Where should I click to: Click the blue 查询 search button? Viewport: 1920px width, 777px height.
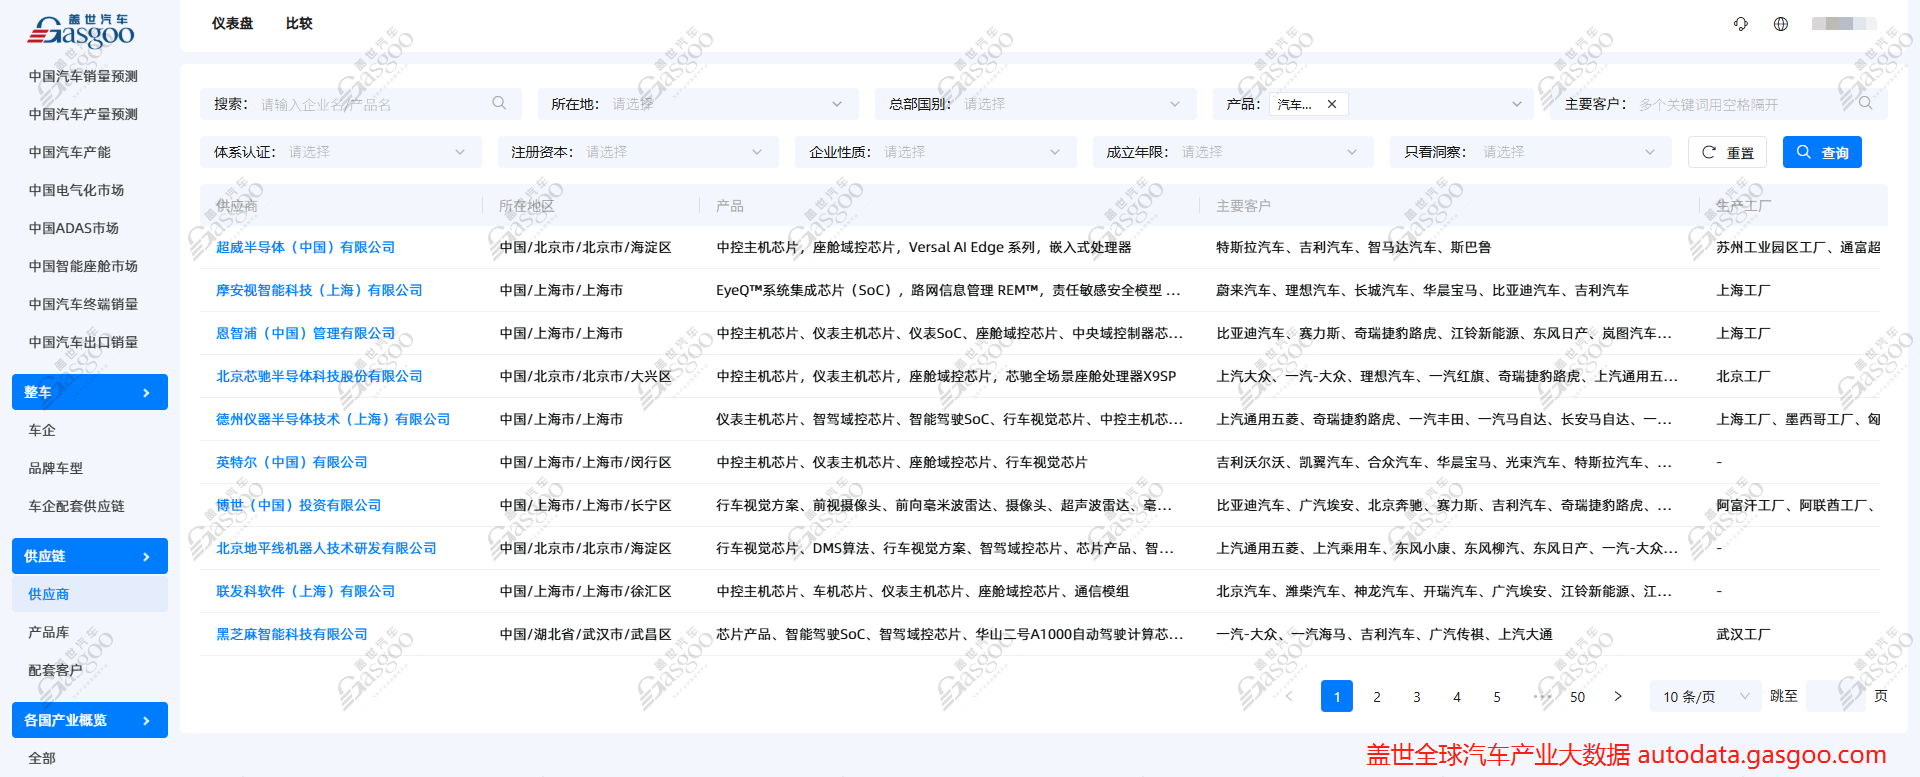point(1822,152)
